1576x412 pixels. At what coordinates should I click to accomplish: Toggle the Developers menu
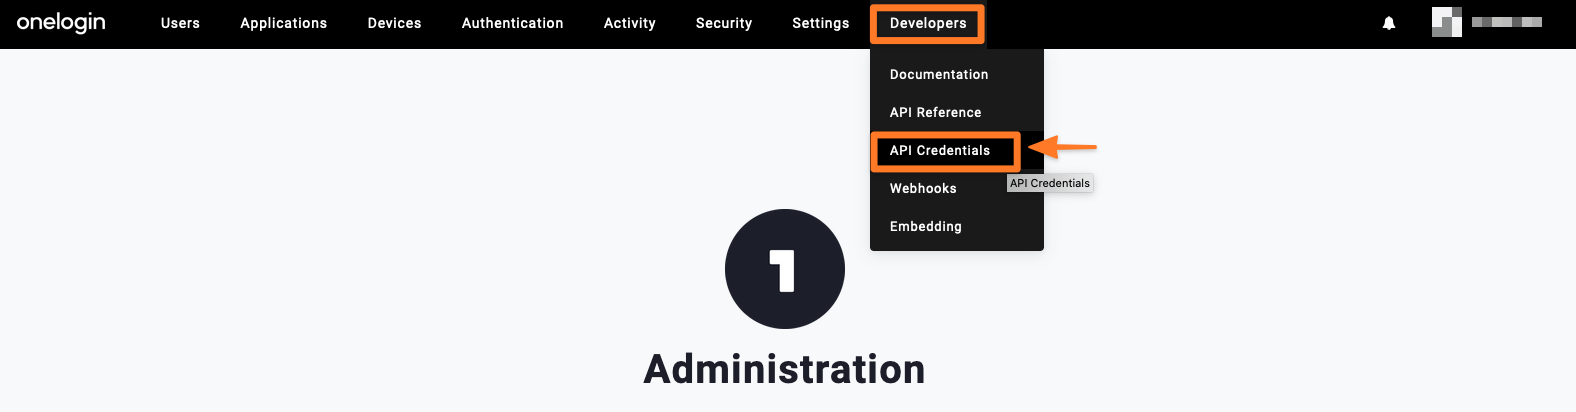(x=928, y=23)
